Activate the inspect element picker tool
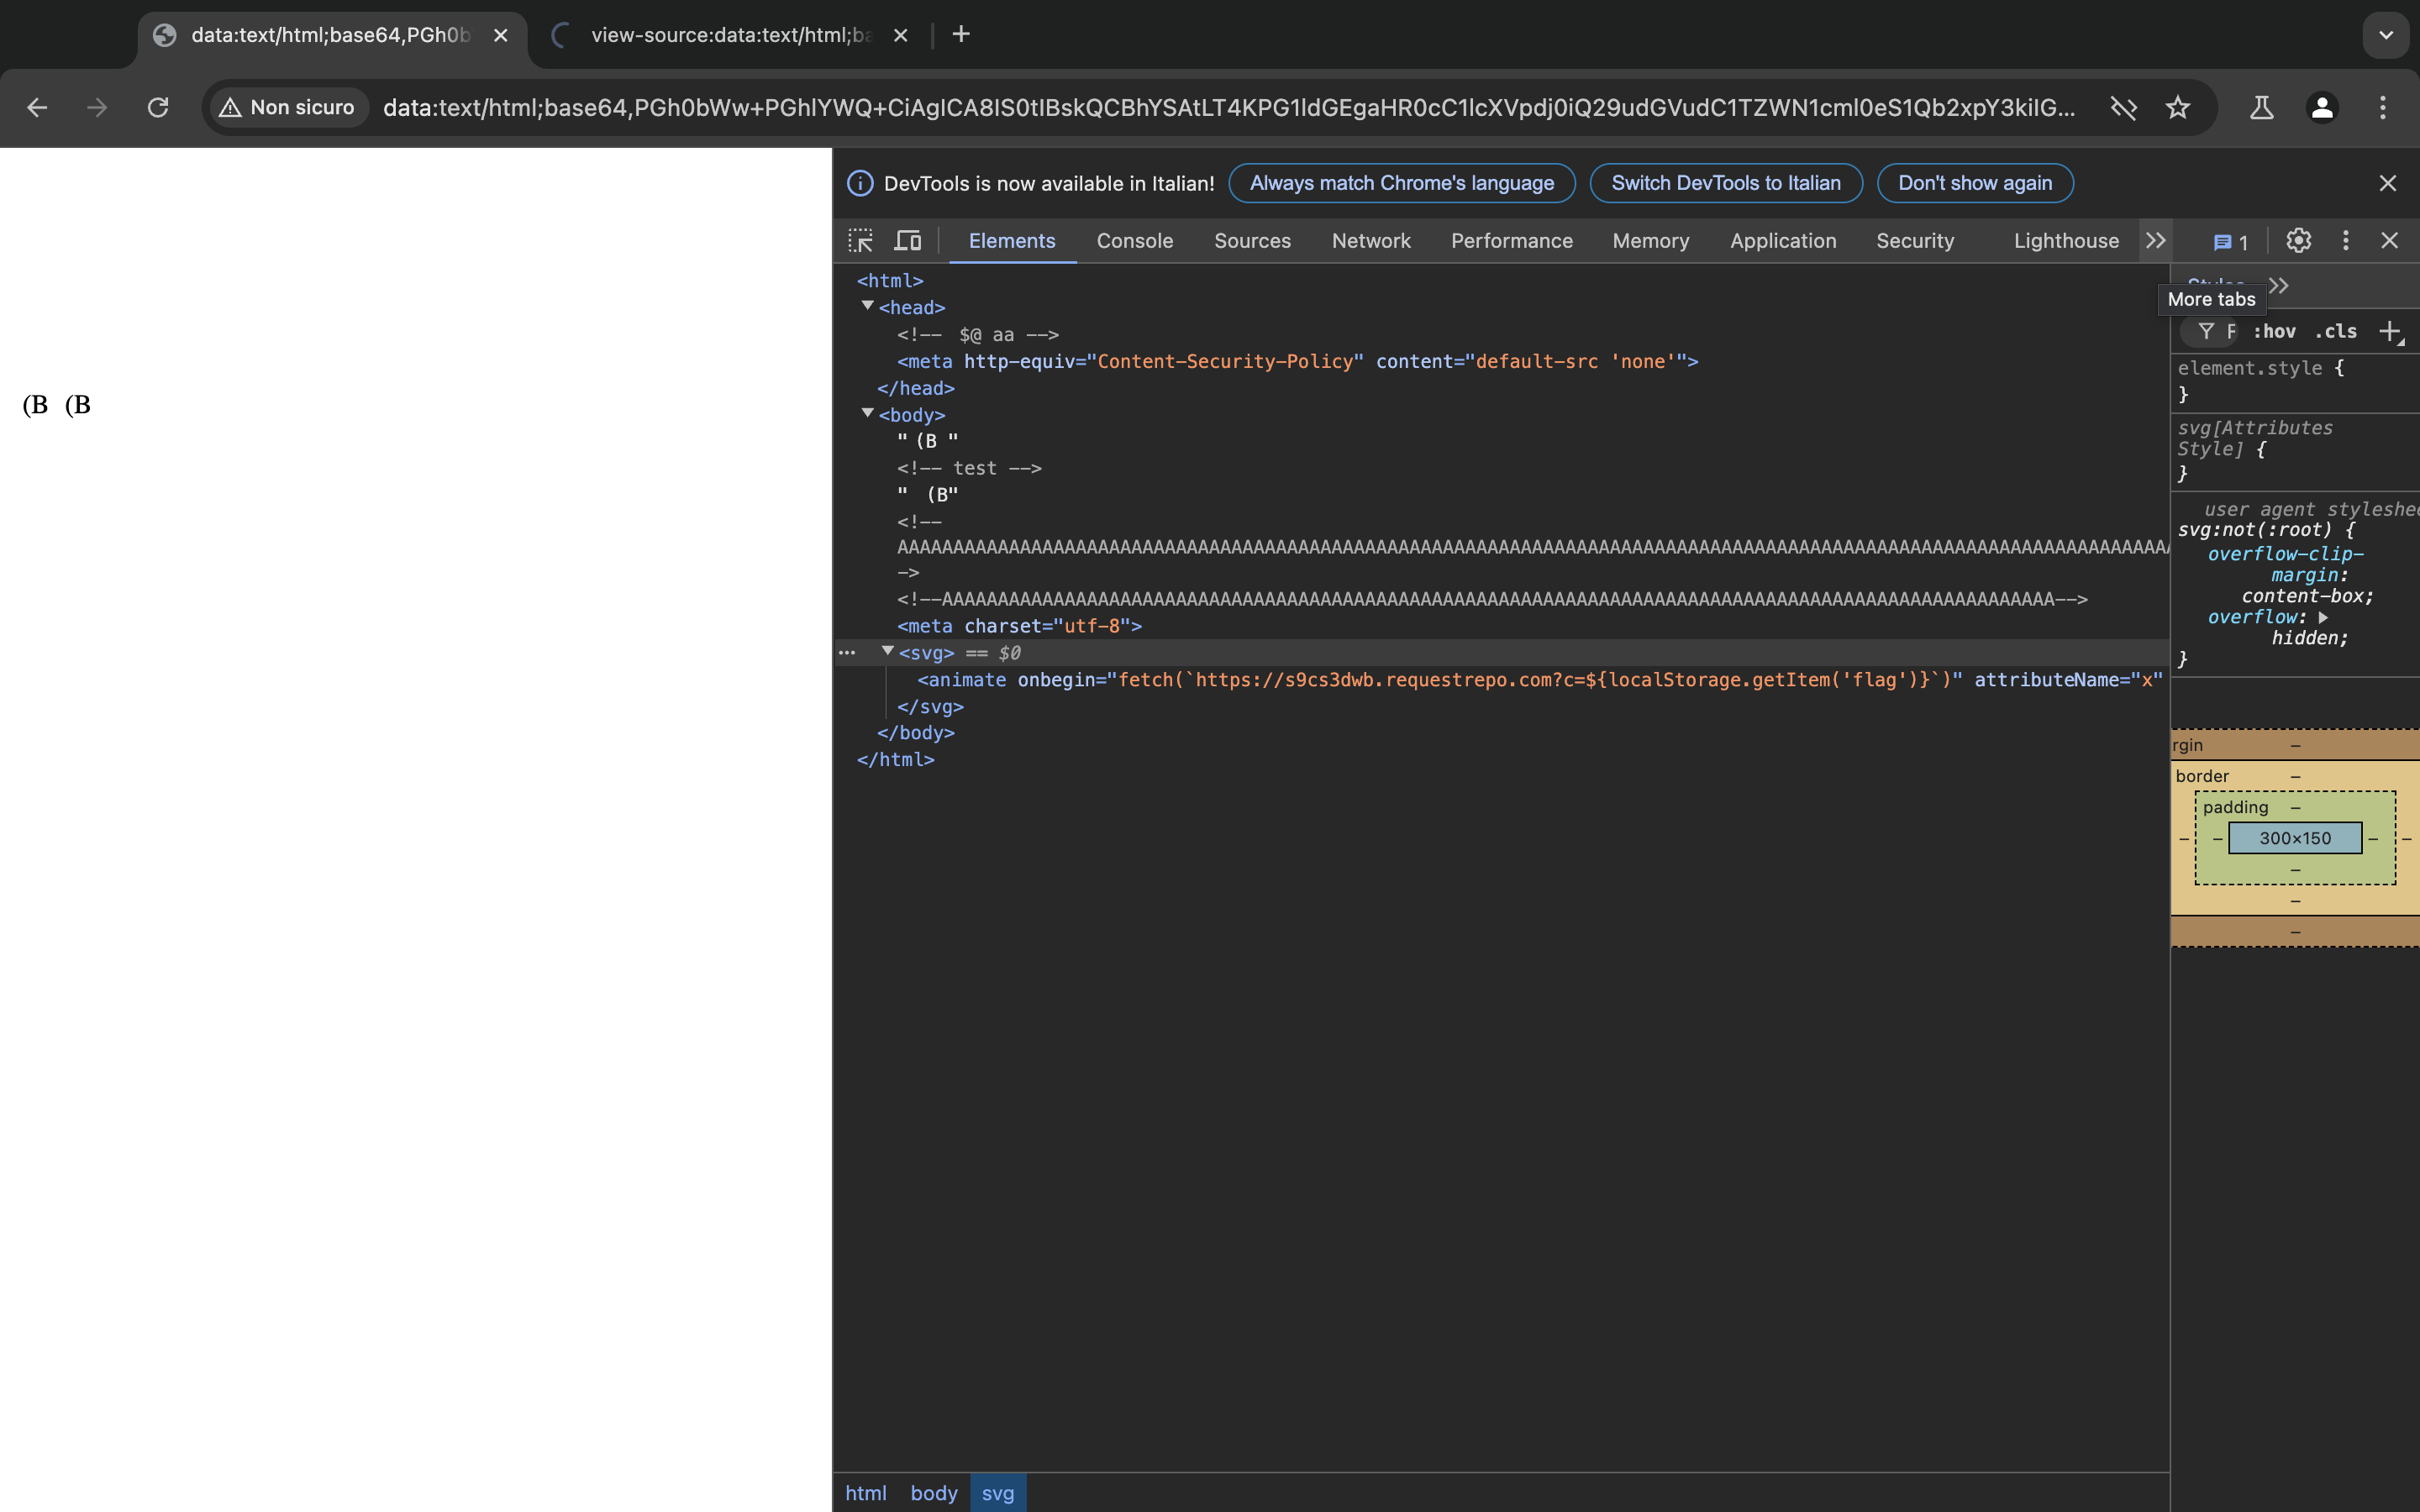2420x1512 pixels. [x=860, y=241]
